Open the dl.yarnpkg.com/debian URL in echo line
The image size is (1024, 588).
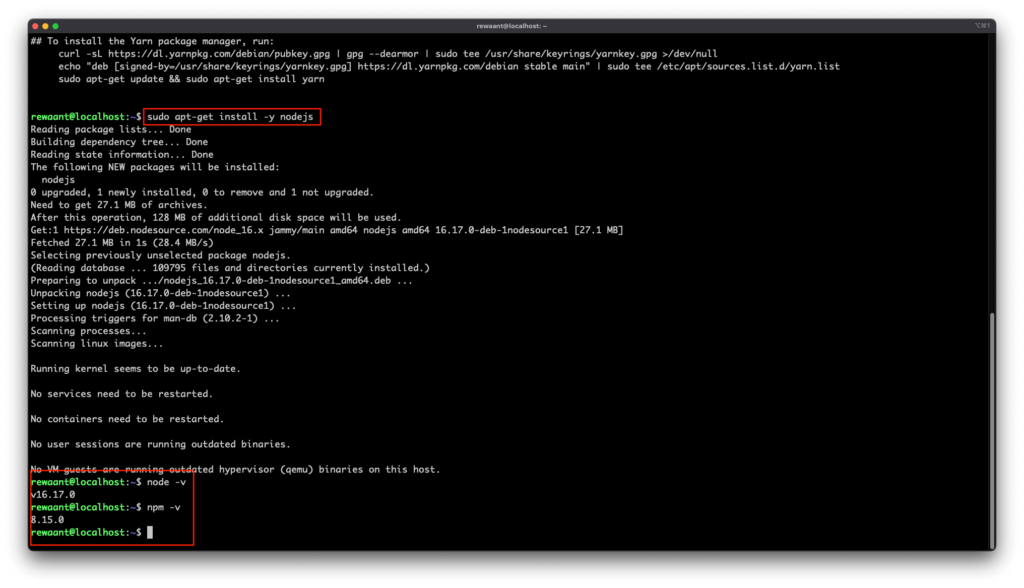point(443,66)
